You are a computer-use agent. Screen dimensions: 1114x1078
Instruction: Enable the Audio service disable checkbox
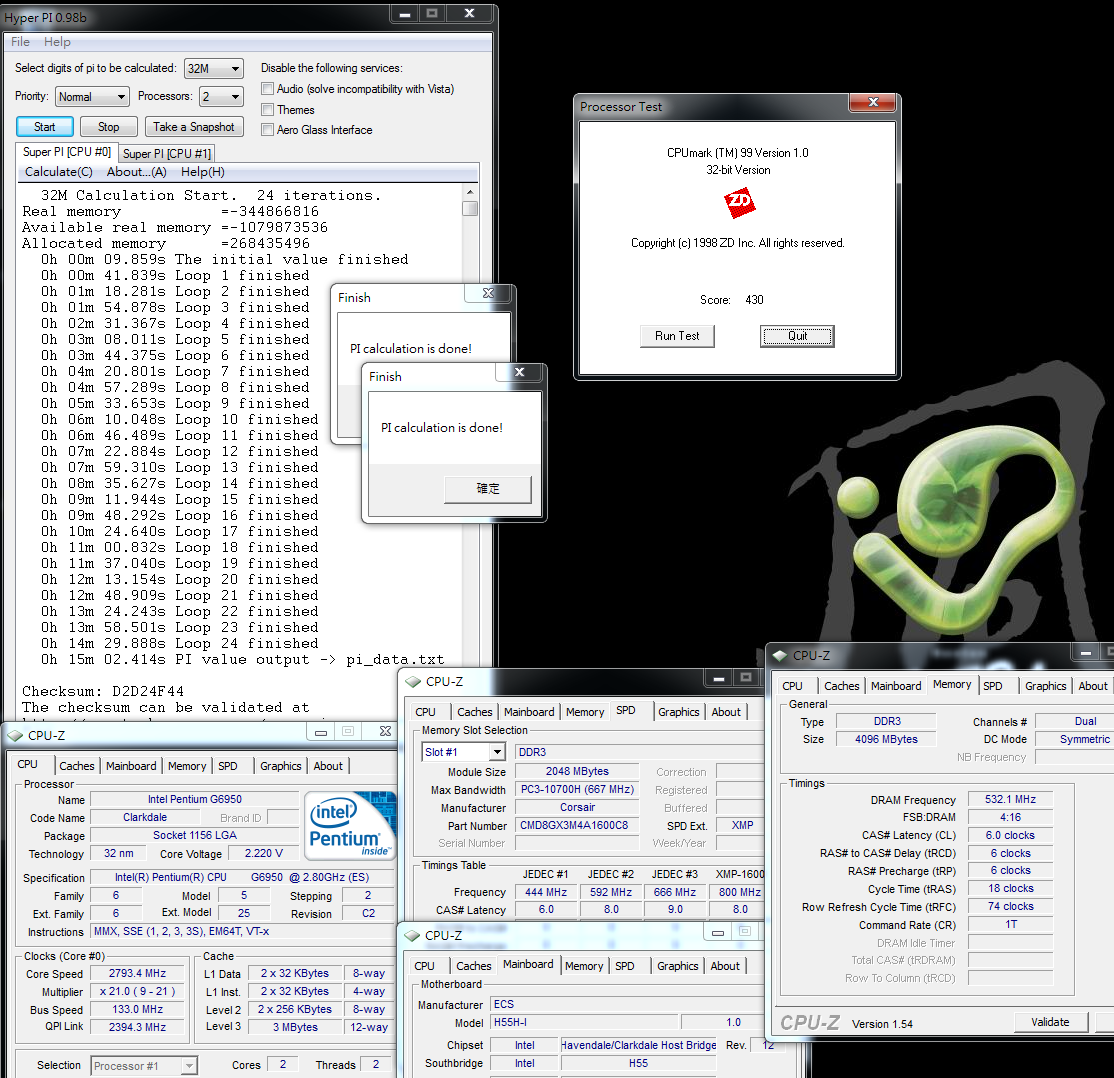coord(267,89)
